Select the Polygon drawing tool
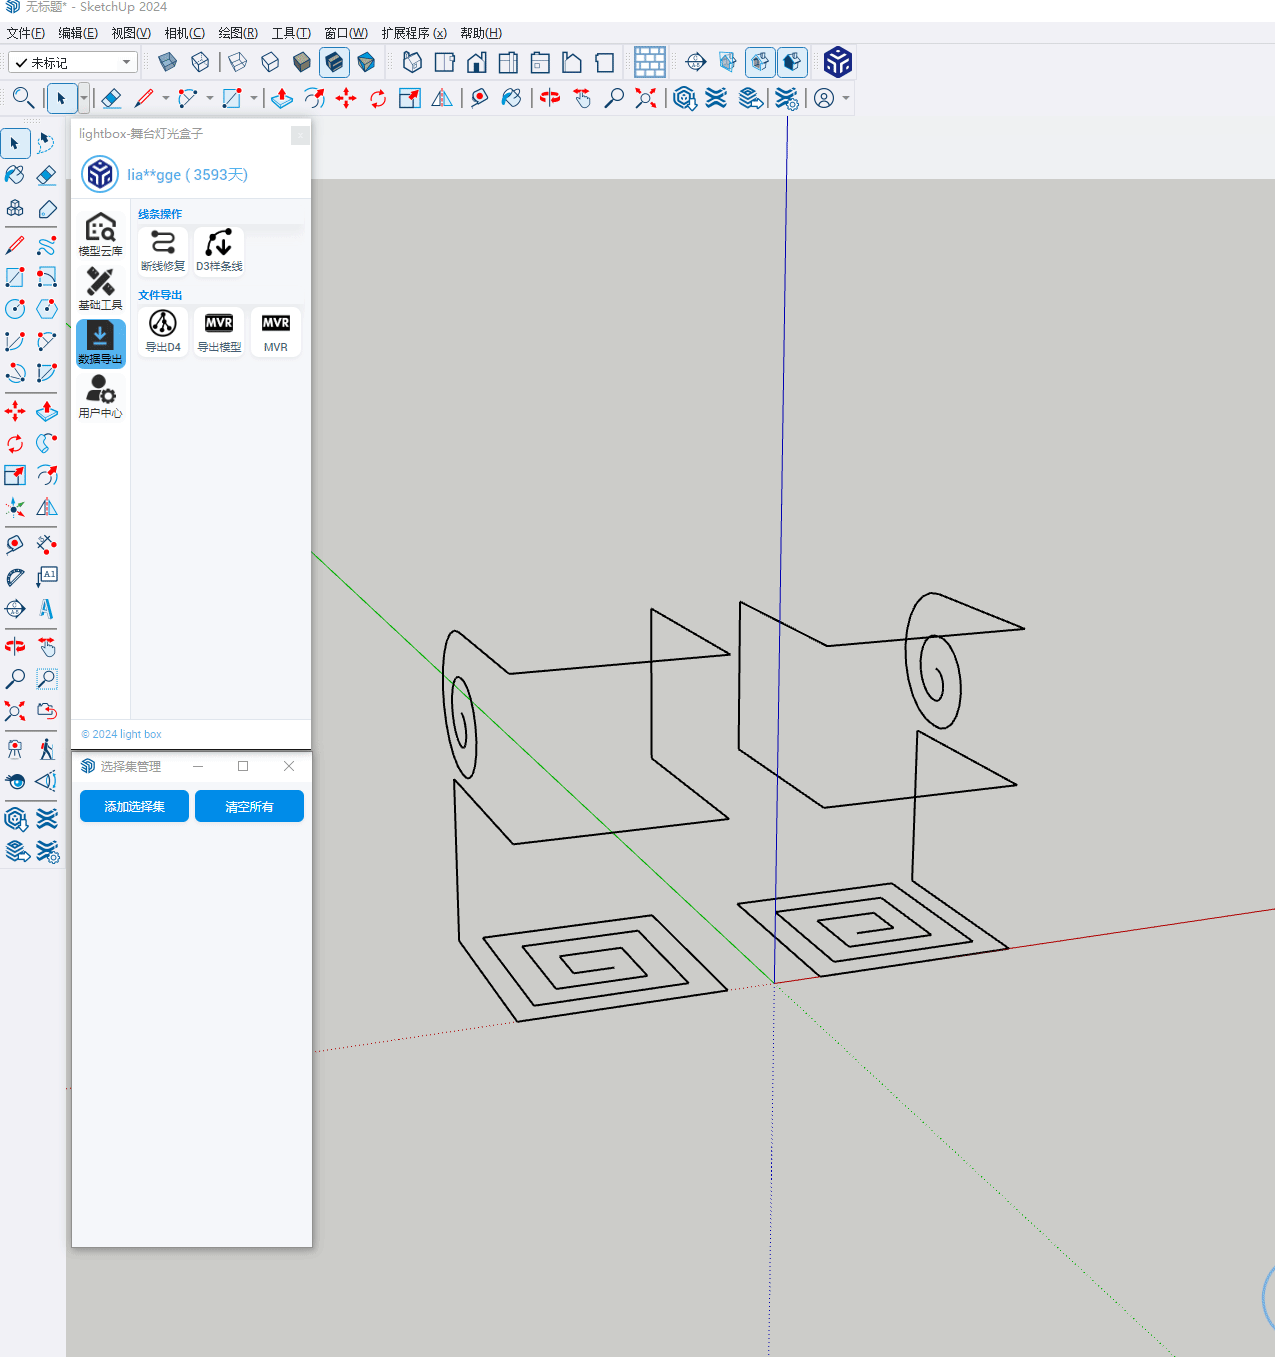This screenshot has height=1357, width=1275. [46, 309]
